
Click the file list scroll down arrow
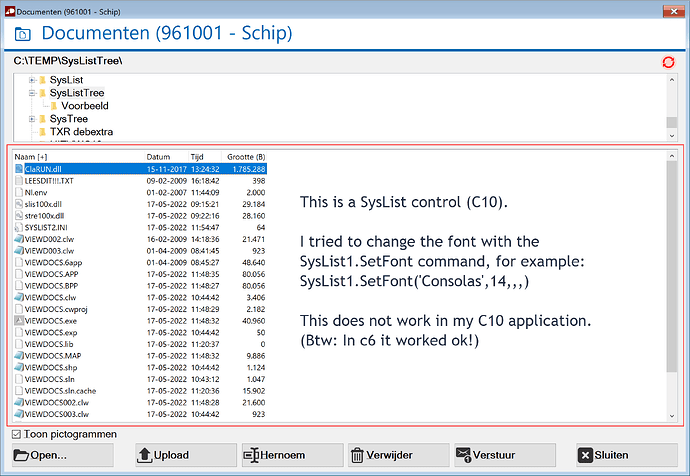pos(672,416)
